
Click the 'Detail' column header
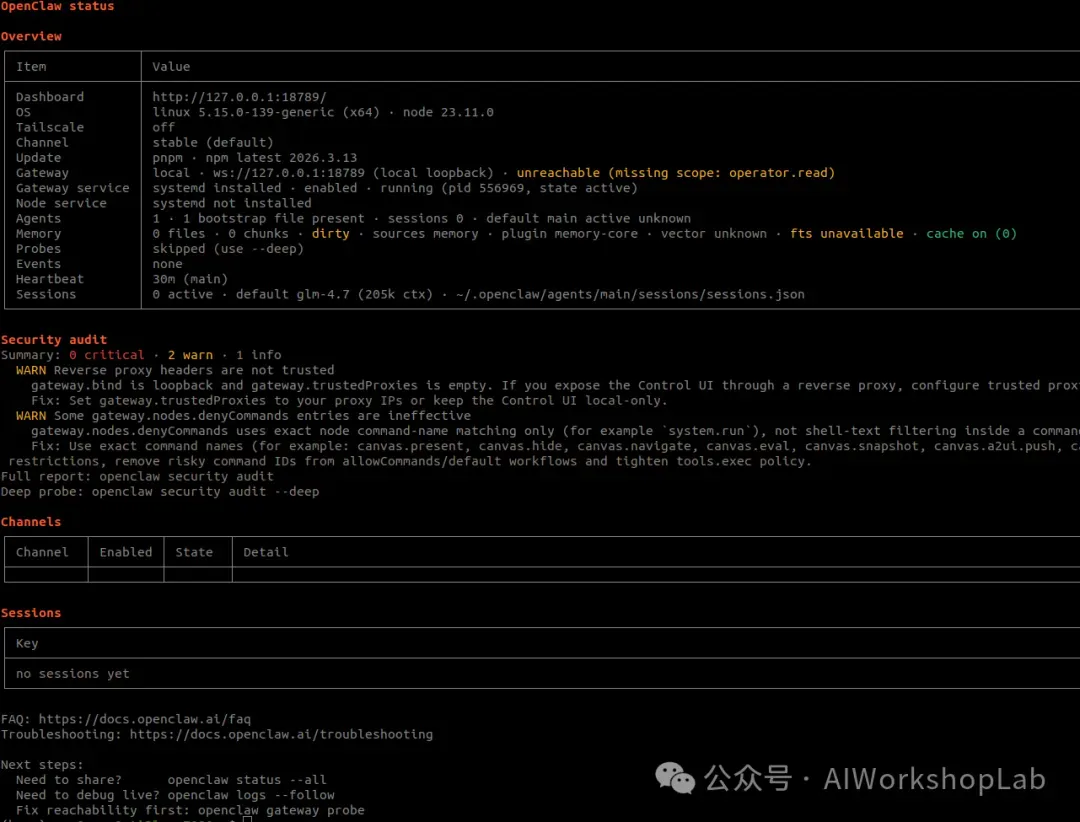266,552
